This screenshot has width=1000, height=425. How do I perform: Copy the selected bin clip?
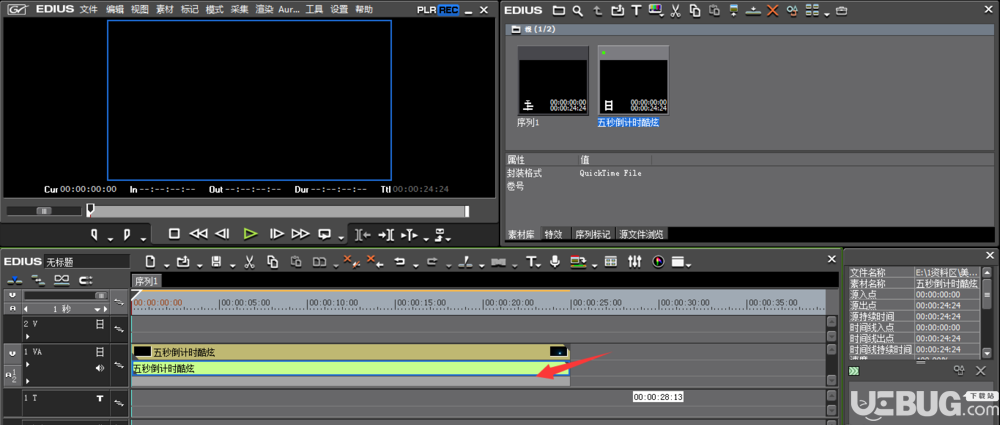click(x=695, y=10)
